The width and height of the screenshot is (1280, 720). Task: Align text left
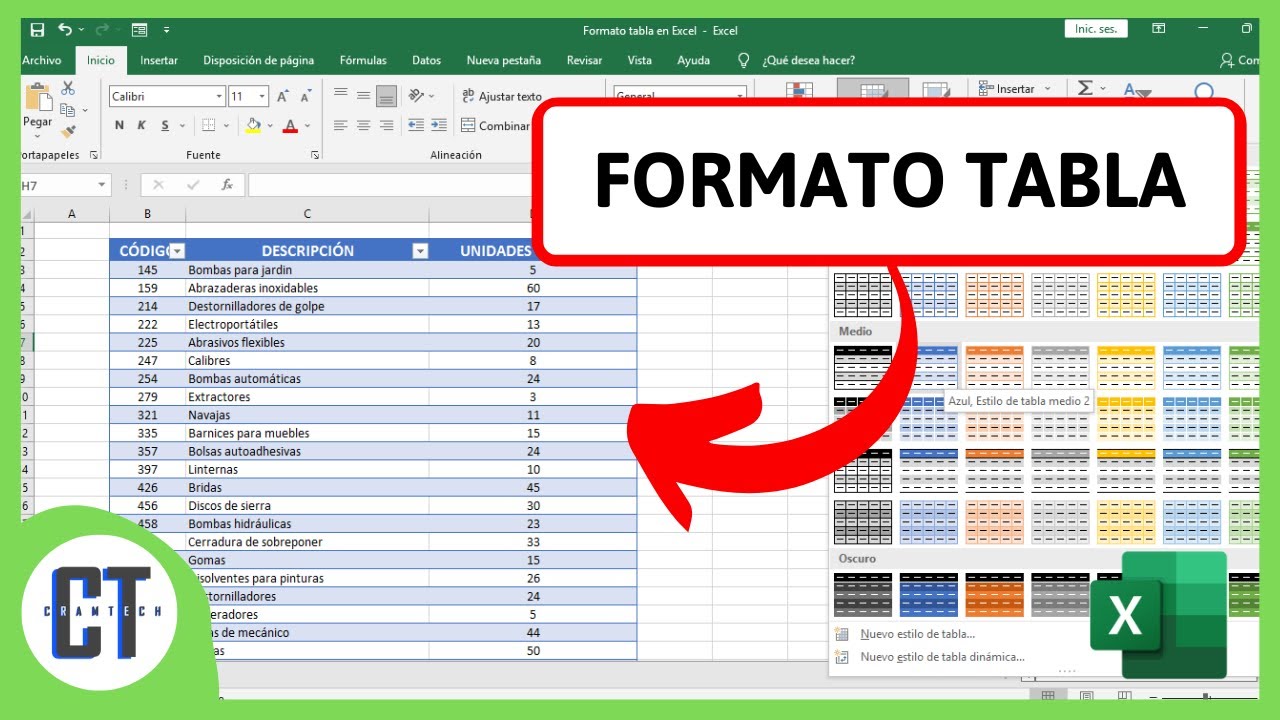coord(340,126)
